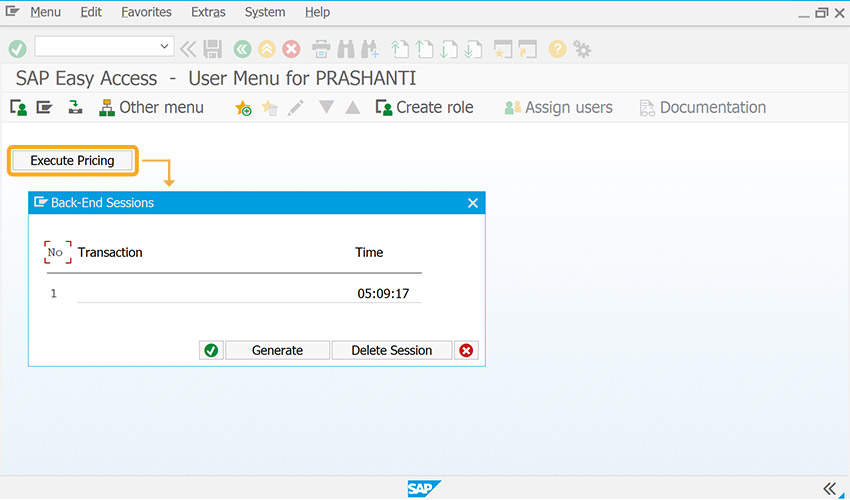The width and height of the screenshot is (850, 500).
Task: Go to First Page icon
Action: [400, 49]
